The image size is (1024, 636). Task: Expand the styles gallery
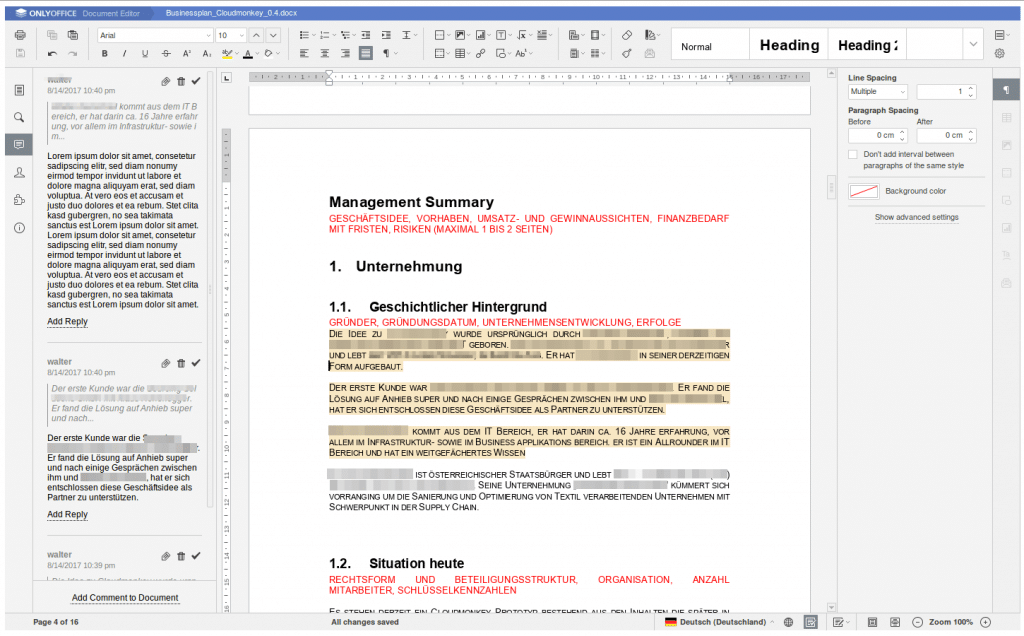973,44
